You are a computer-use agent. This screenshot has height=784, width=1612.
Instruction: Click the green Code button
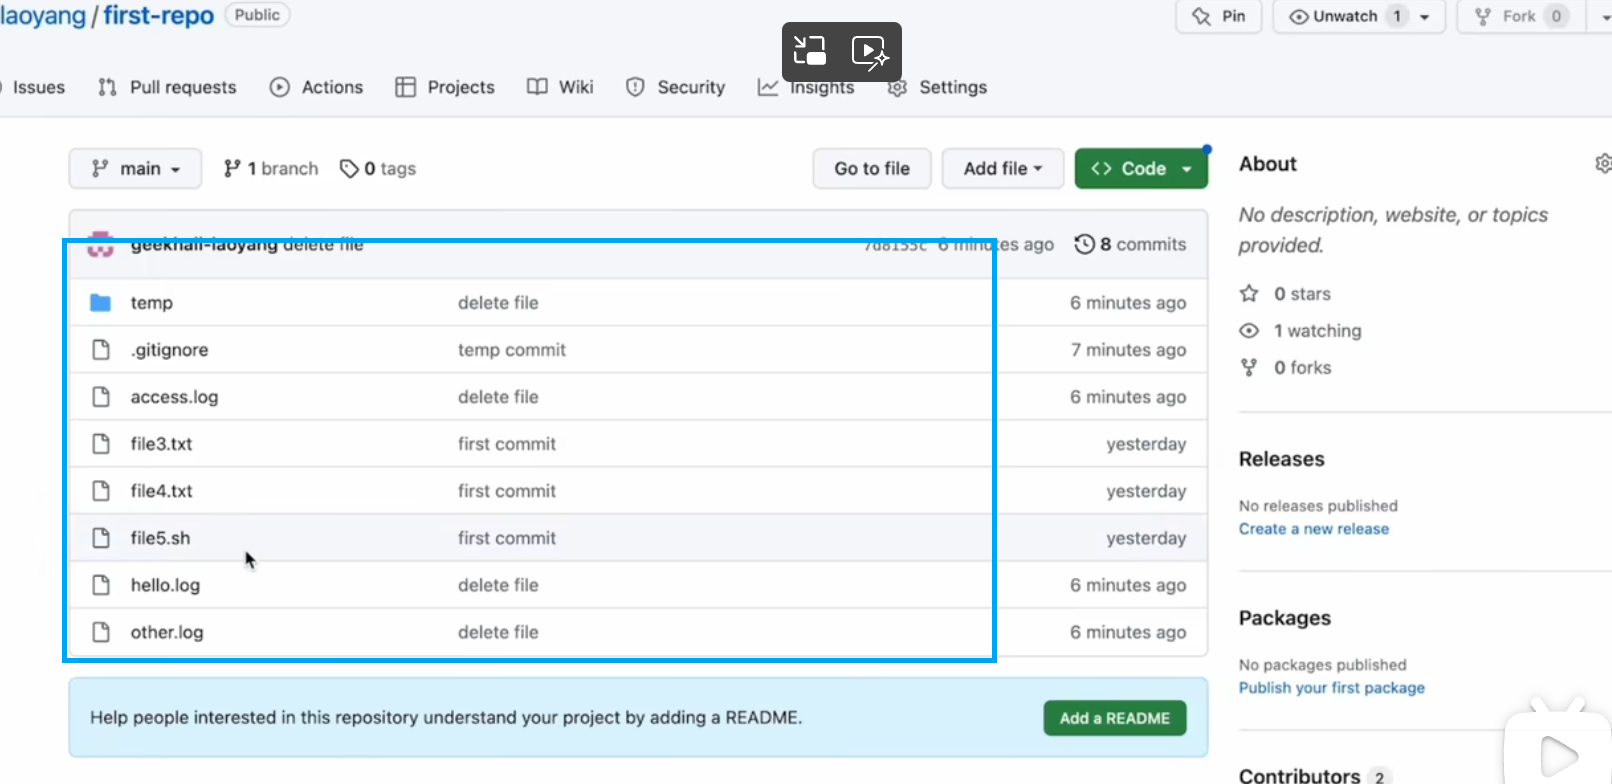pyautogui.click(x=1141, y=168)
